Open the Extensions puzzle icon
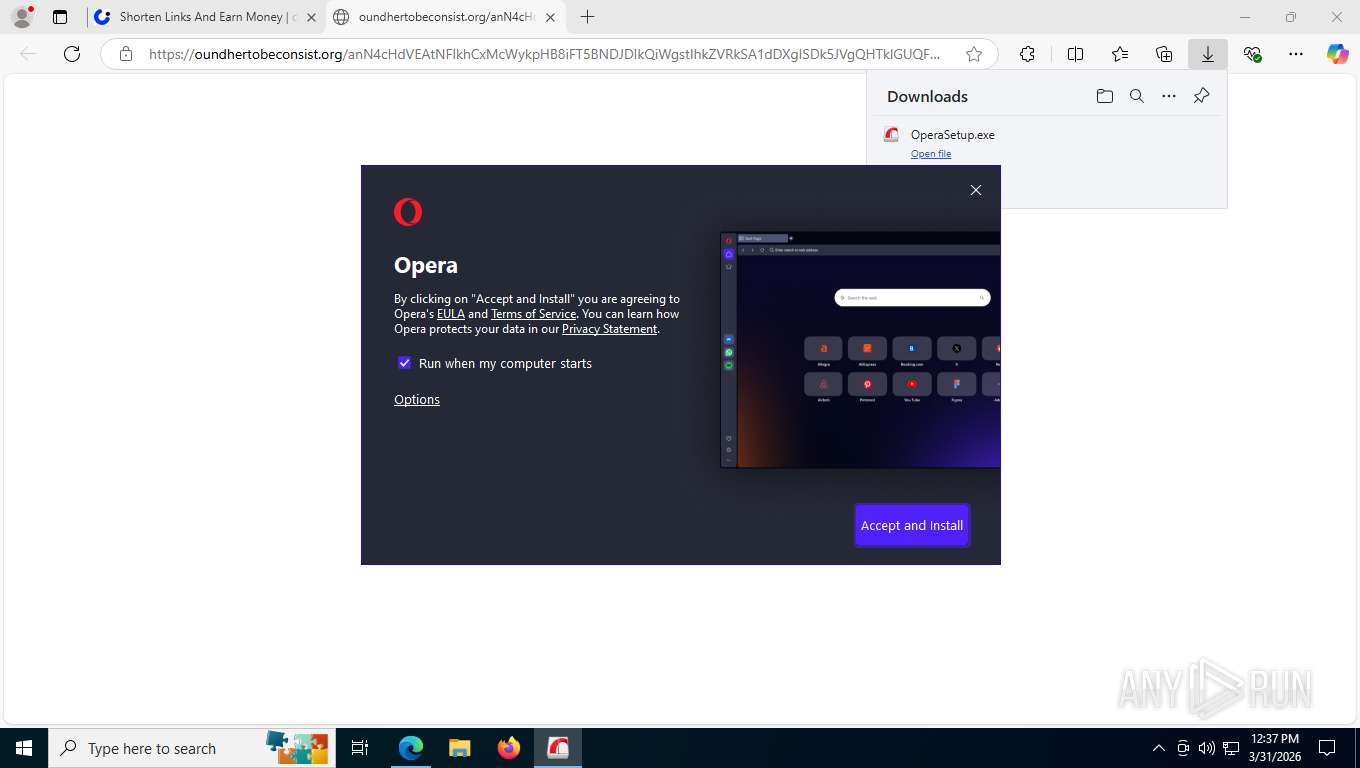 point(1027,54)
